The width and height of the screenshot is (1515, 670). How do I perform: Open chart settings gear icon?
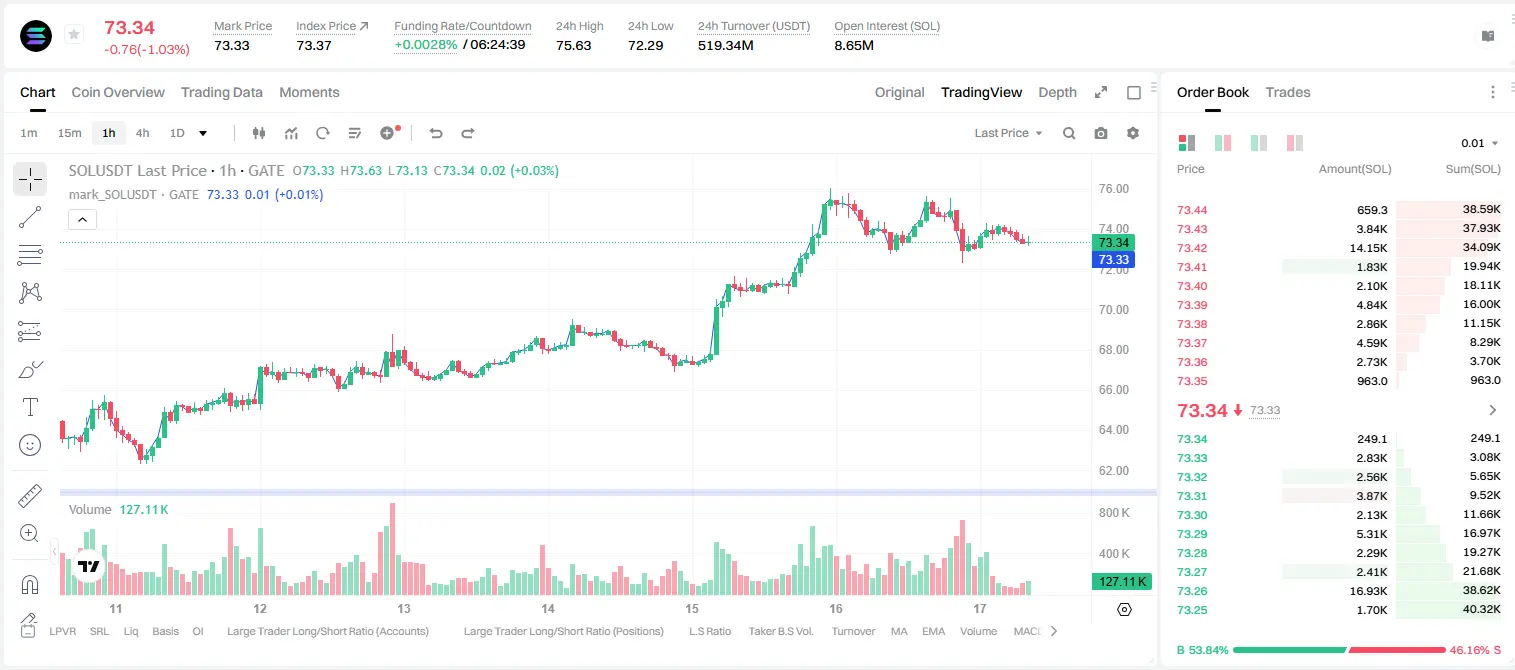click(1133, 133)
